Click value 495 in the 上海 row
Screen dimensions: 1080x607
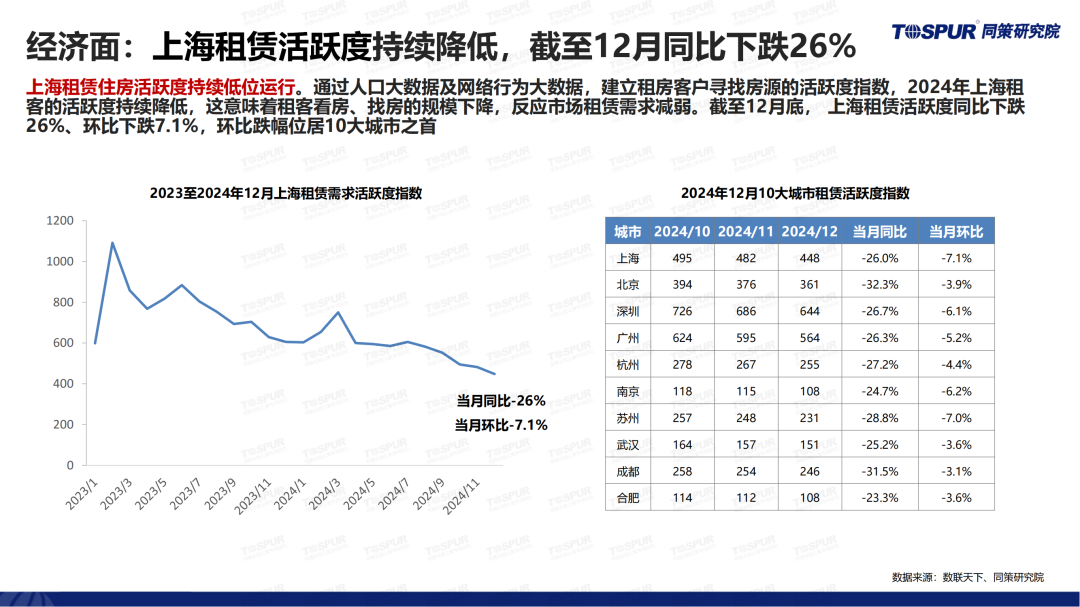coord(682,258)
